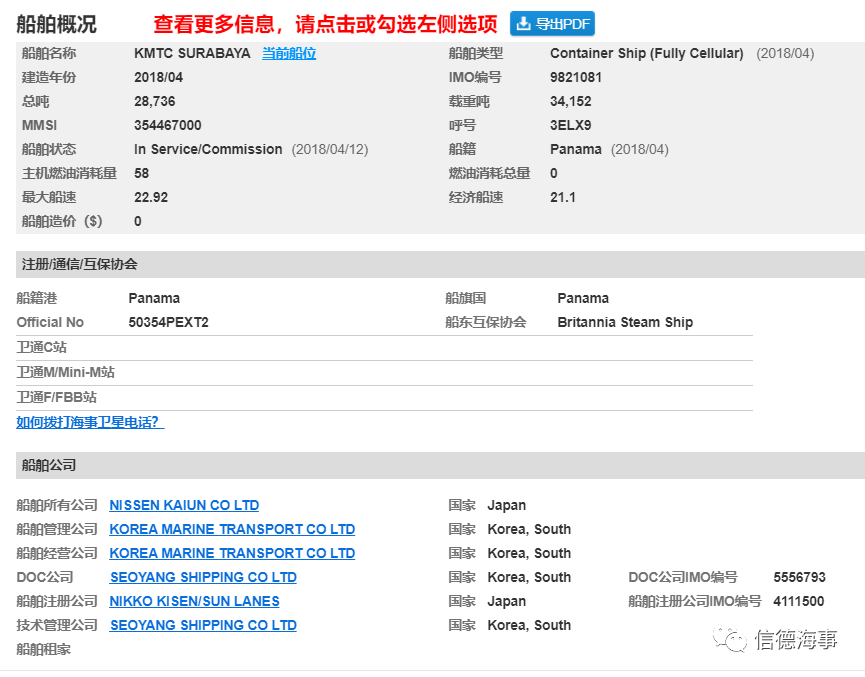Select the build date 2018/04
This screenshot has height=677, width=865.
(158, 77)
